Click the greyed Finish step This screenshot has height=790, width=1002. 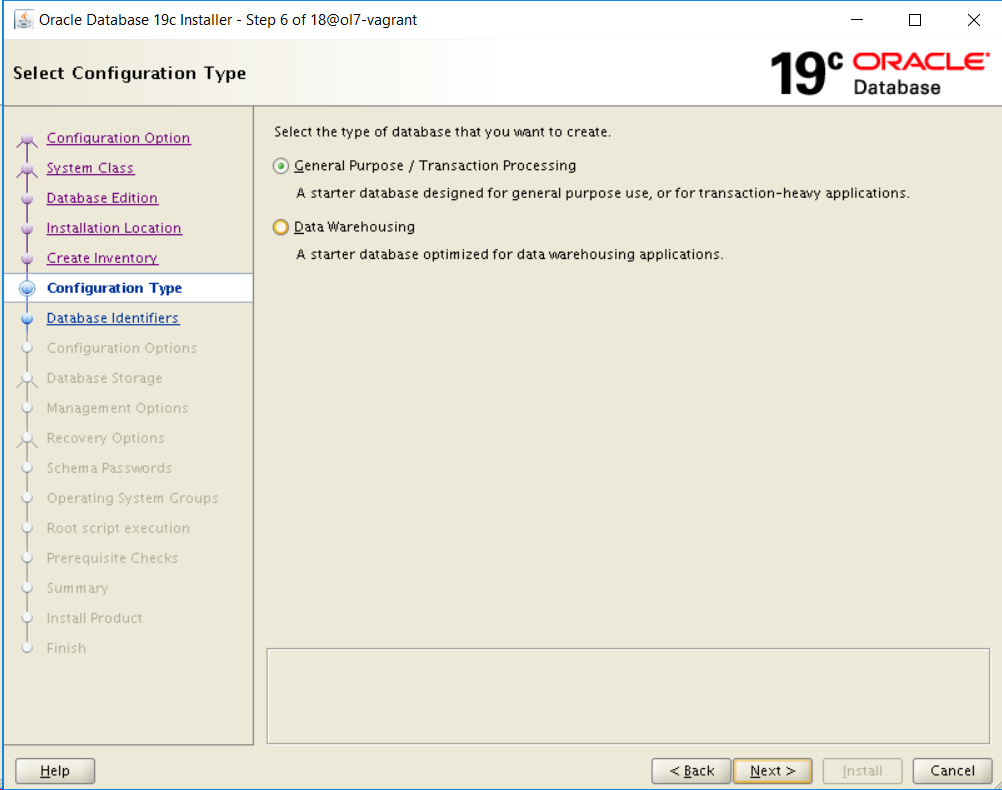(66, 649)
